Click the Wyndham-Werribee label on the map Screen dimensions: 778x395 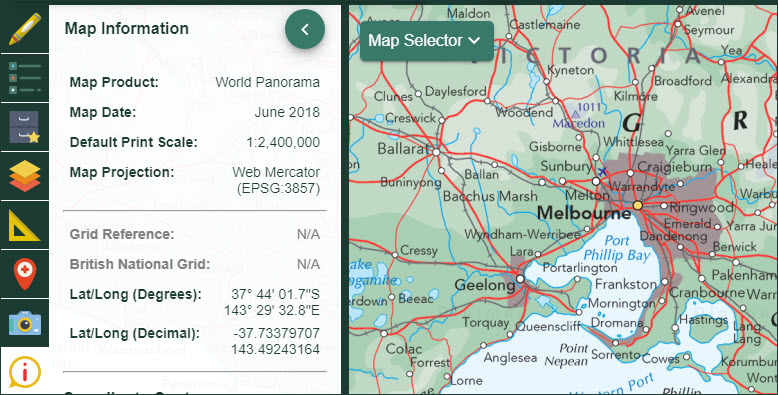(522, 234)
